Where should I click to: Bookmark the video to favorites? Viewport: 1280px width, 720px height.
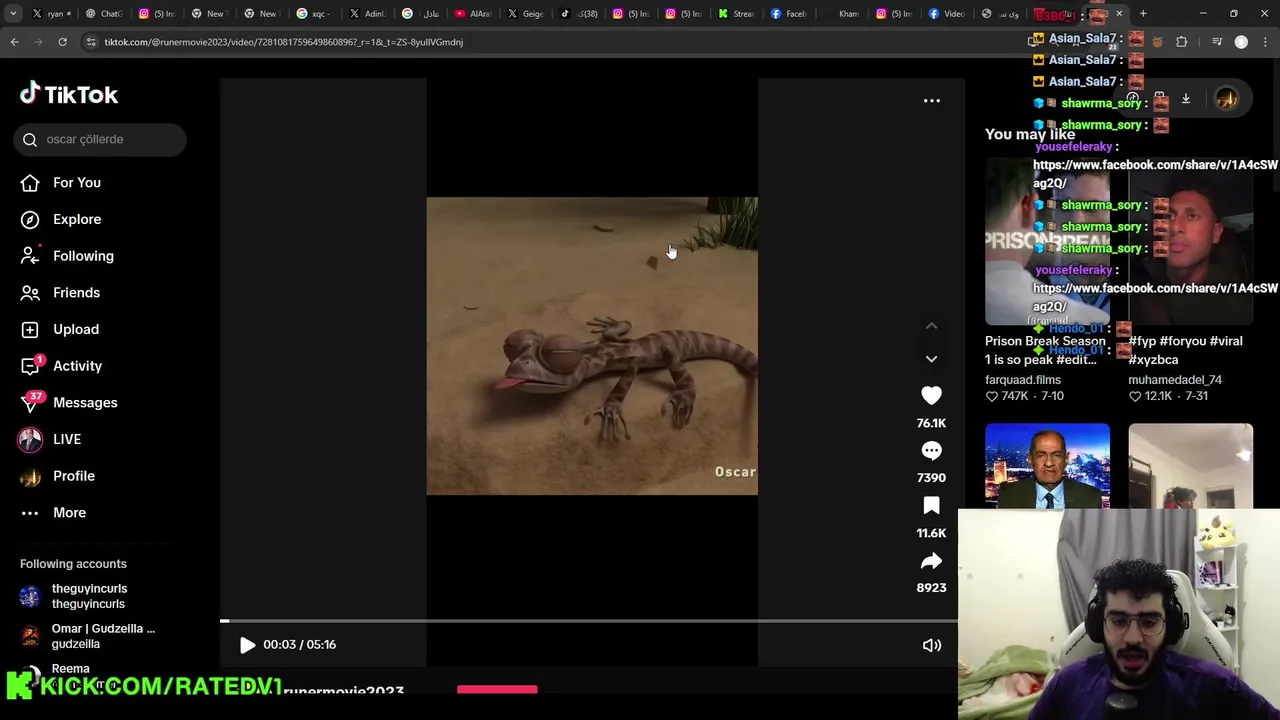click(x=931, y=506)
